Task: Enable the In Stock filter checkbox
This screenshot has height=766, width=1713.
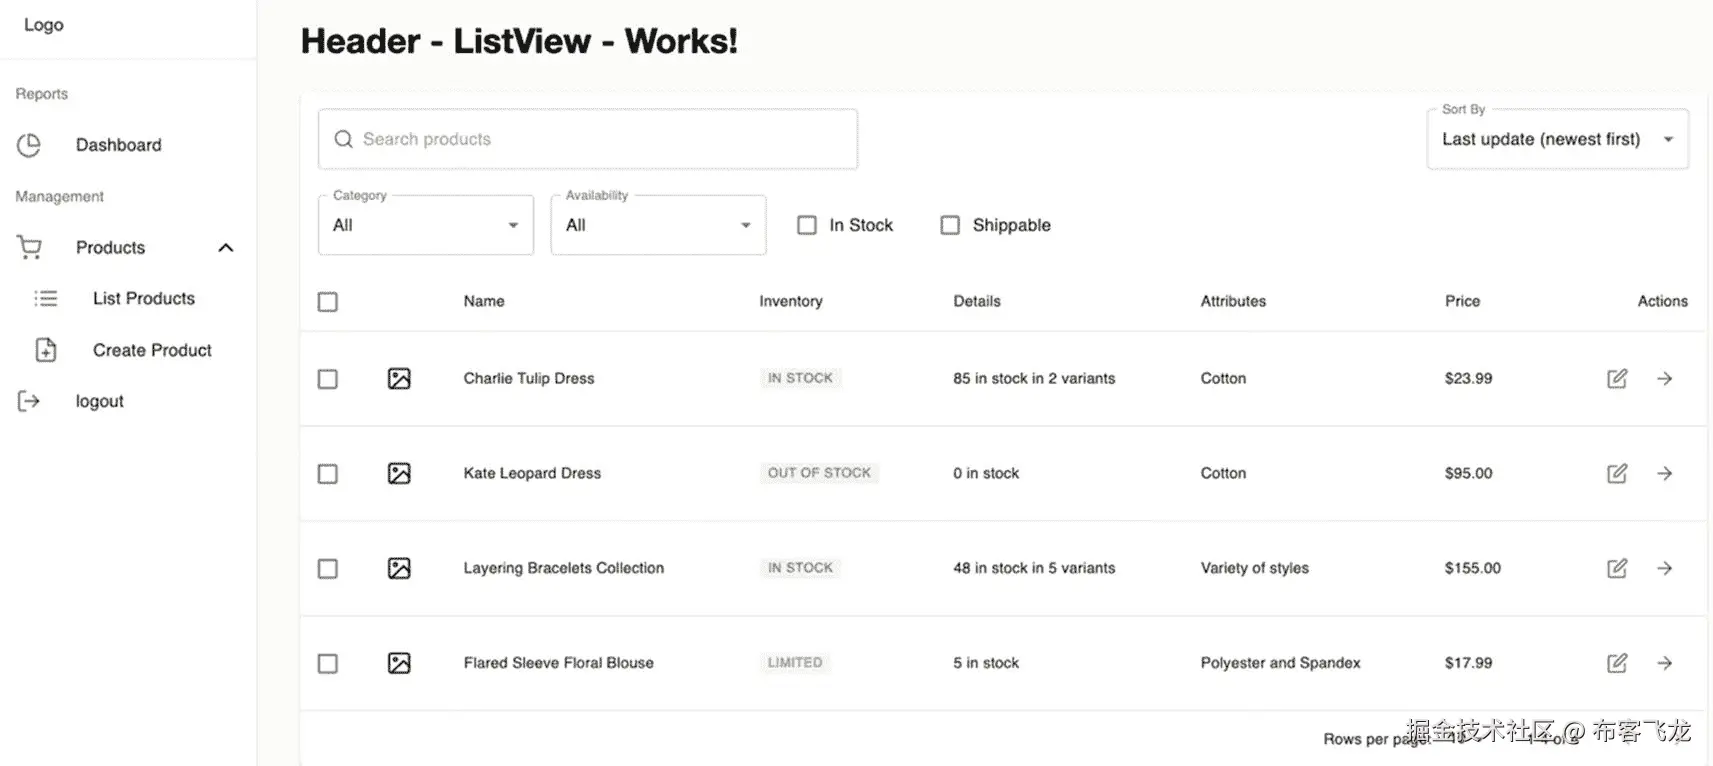Action: [807, 225]
